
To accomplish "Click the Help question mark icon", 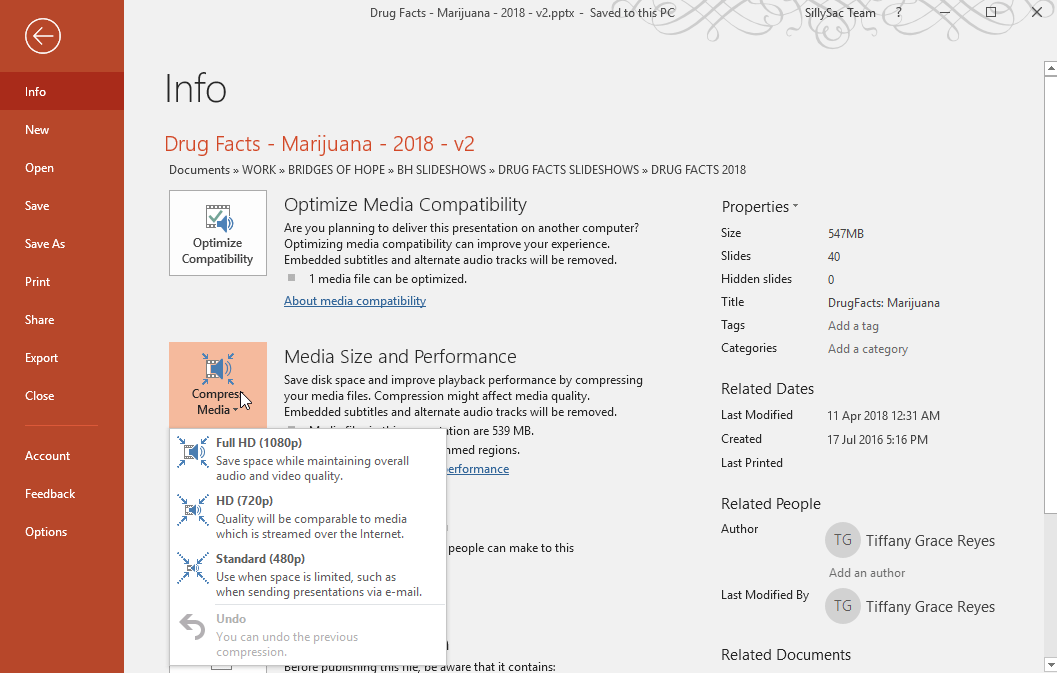I will [899, 12].
